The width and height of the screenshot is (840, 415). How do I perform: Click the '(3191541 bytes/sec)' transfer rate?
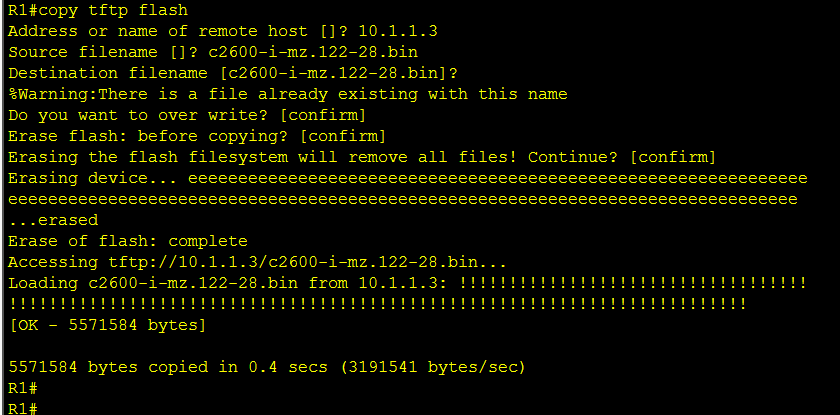coord(433,367)
